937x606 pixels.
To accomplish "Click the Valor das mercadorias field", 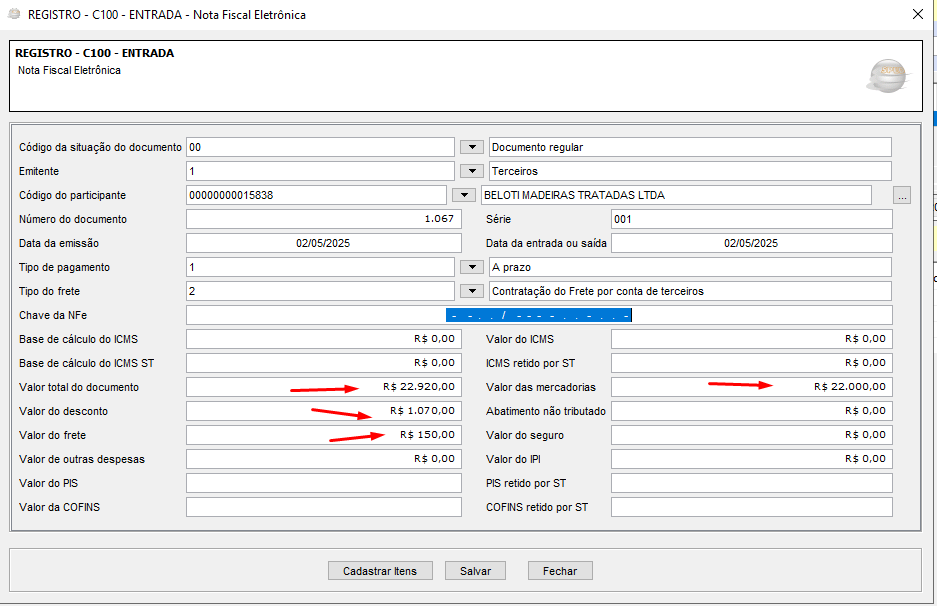I will coord(752,387).
